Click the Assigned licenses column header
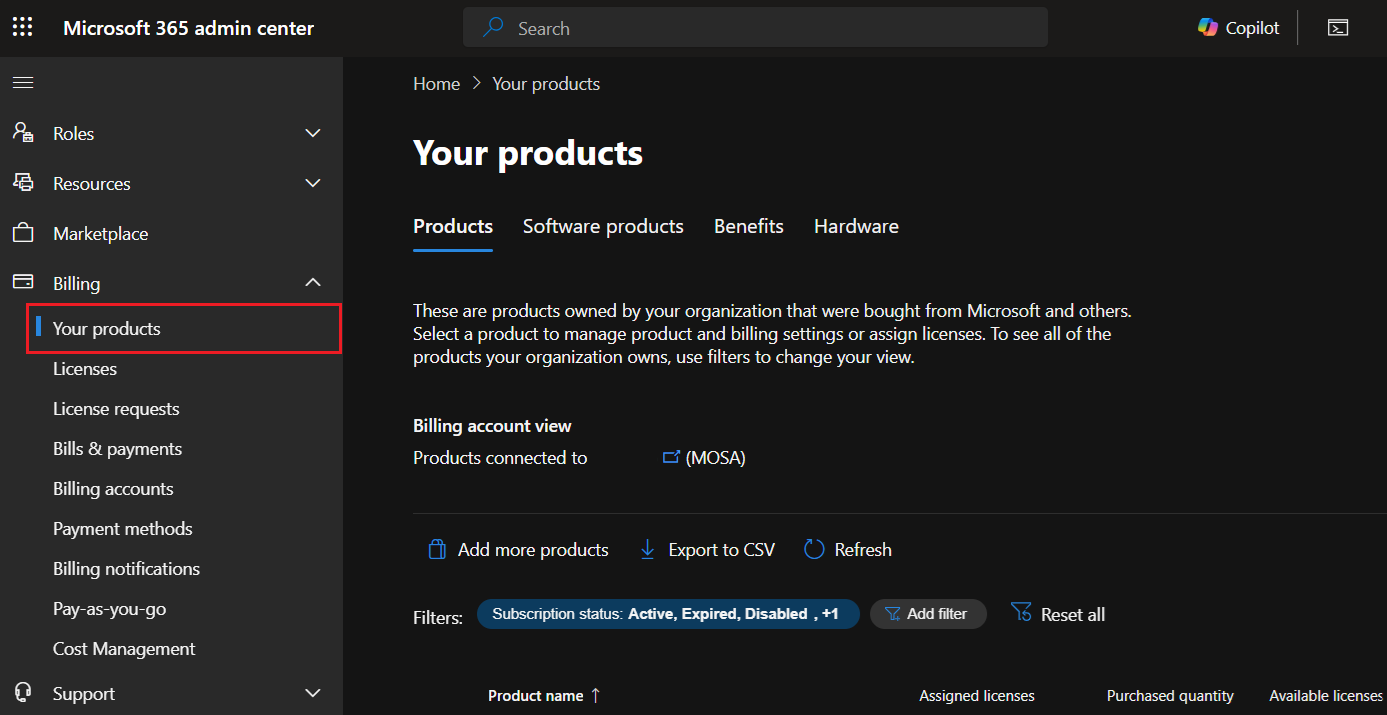This screenshot has width=1387, height=715. click(977, 696)
